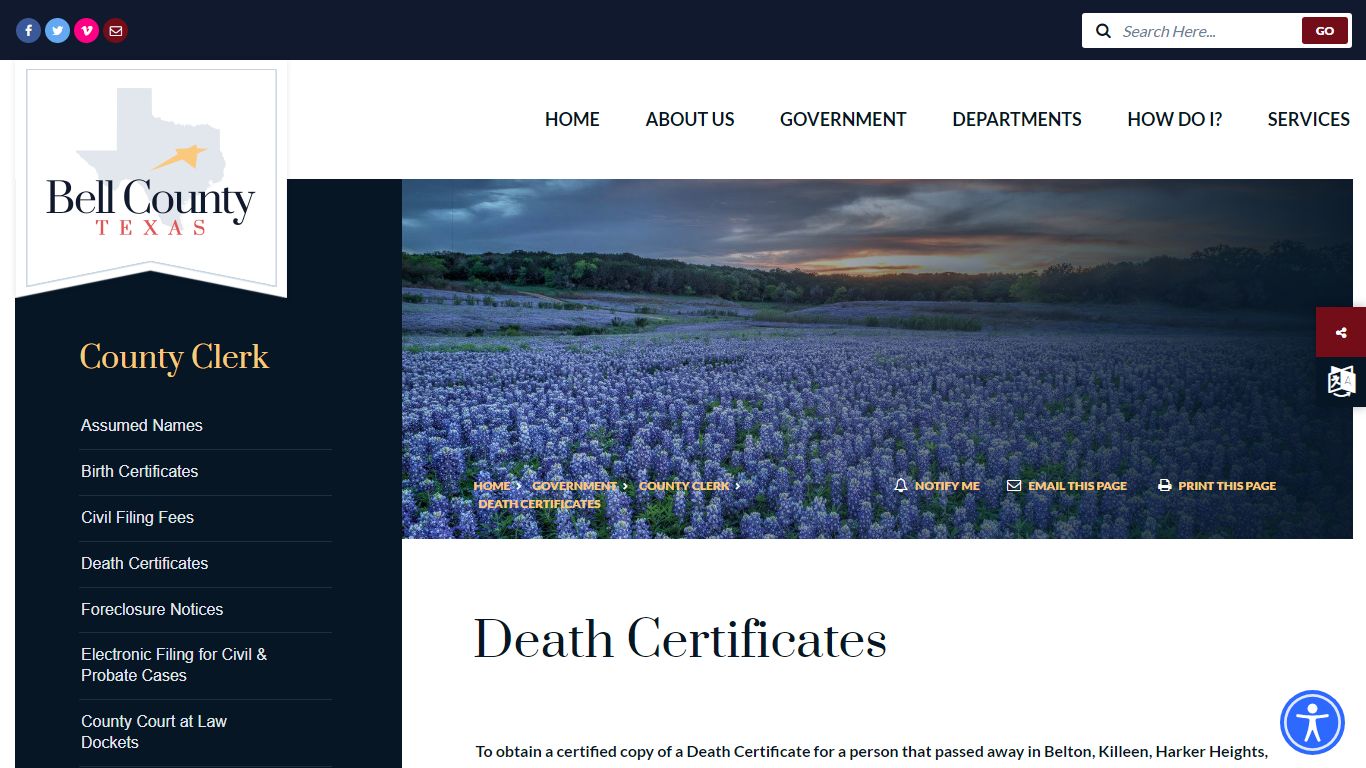This screenshot has height=768, width=1366.
Task: Click the PRINT THIS PAGE link text
Action: (1227, 486)
